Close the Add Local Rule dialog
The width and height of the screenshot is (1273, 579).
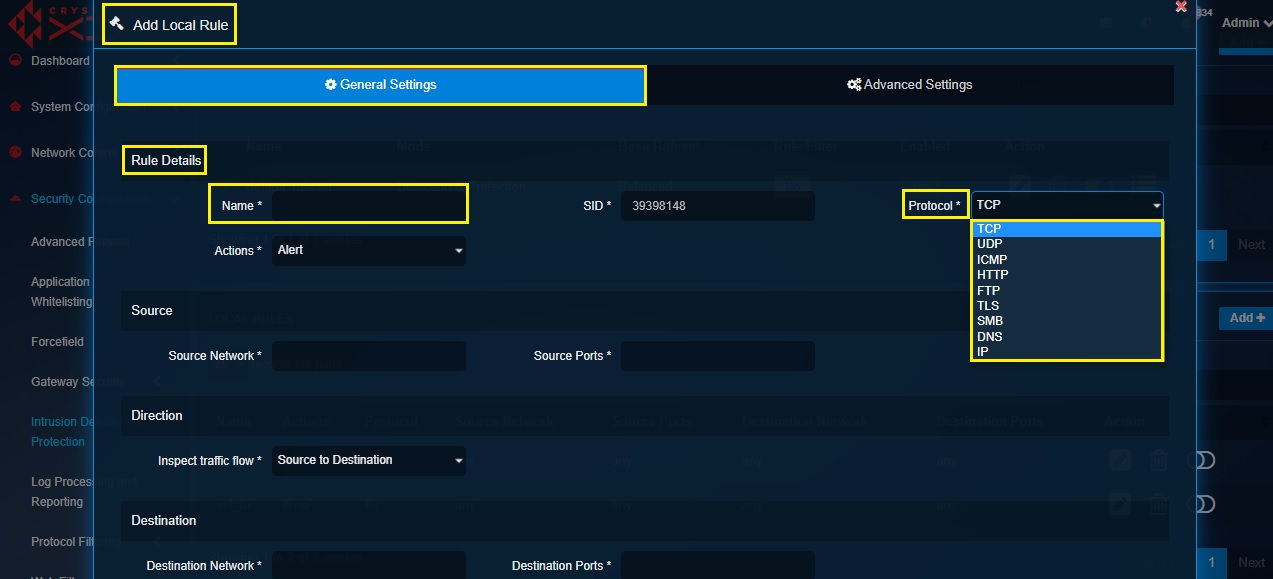pos(1181,7)
